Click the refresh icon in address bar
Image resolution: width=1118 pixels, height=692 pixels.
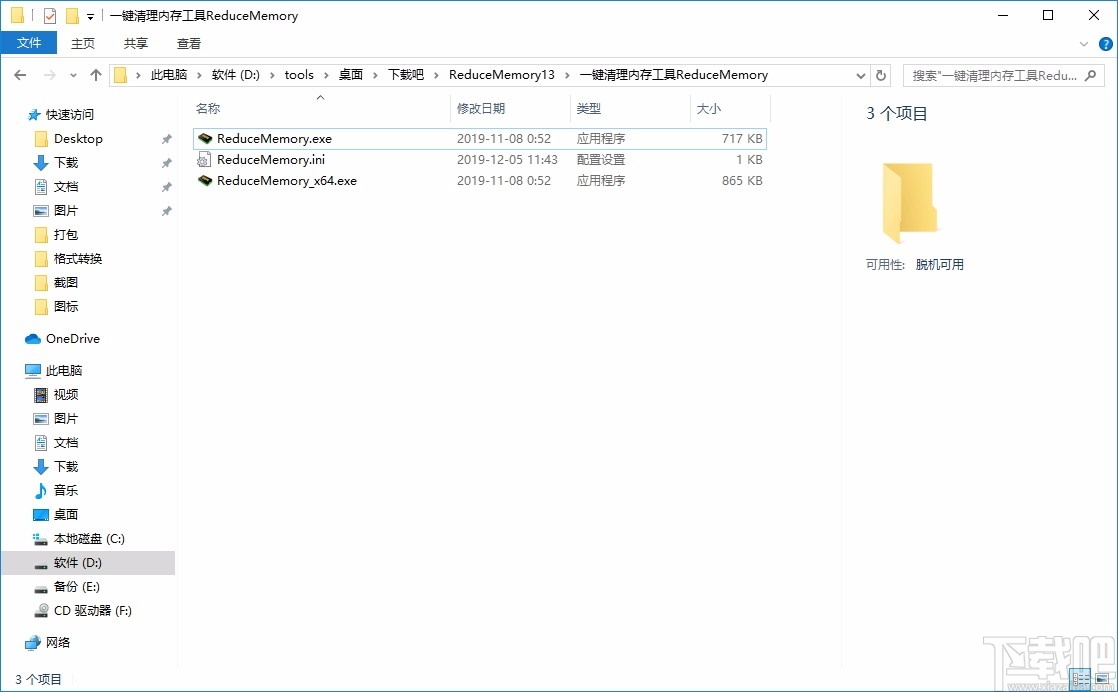879,74
